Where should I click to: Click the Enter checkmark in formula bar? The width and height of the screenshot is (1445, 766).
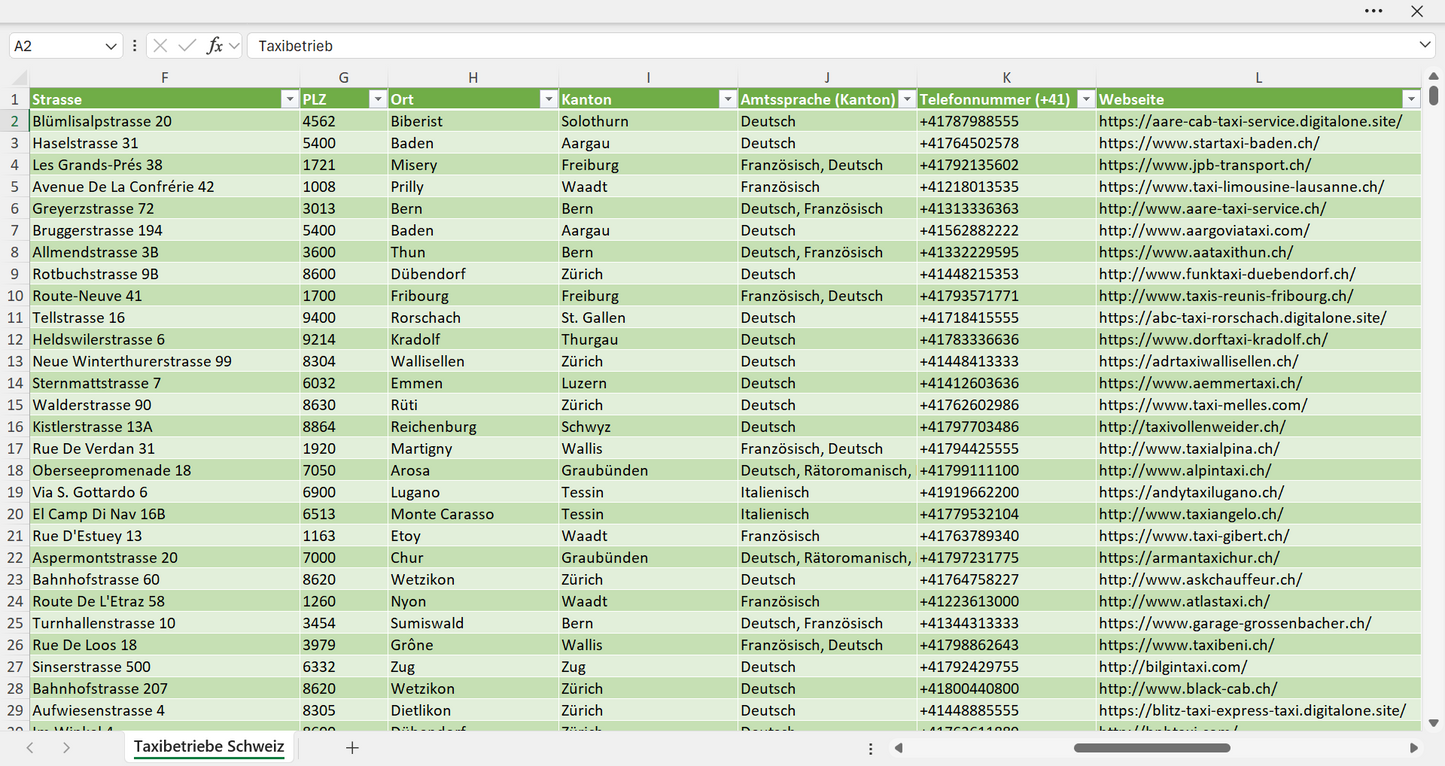click(187, 46)
